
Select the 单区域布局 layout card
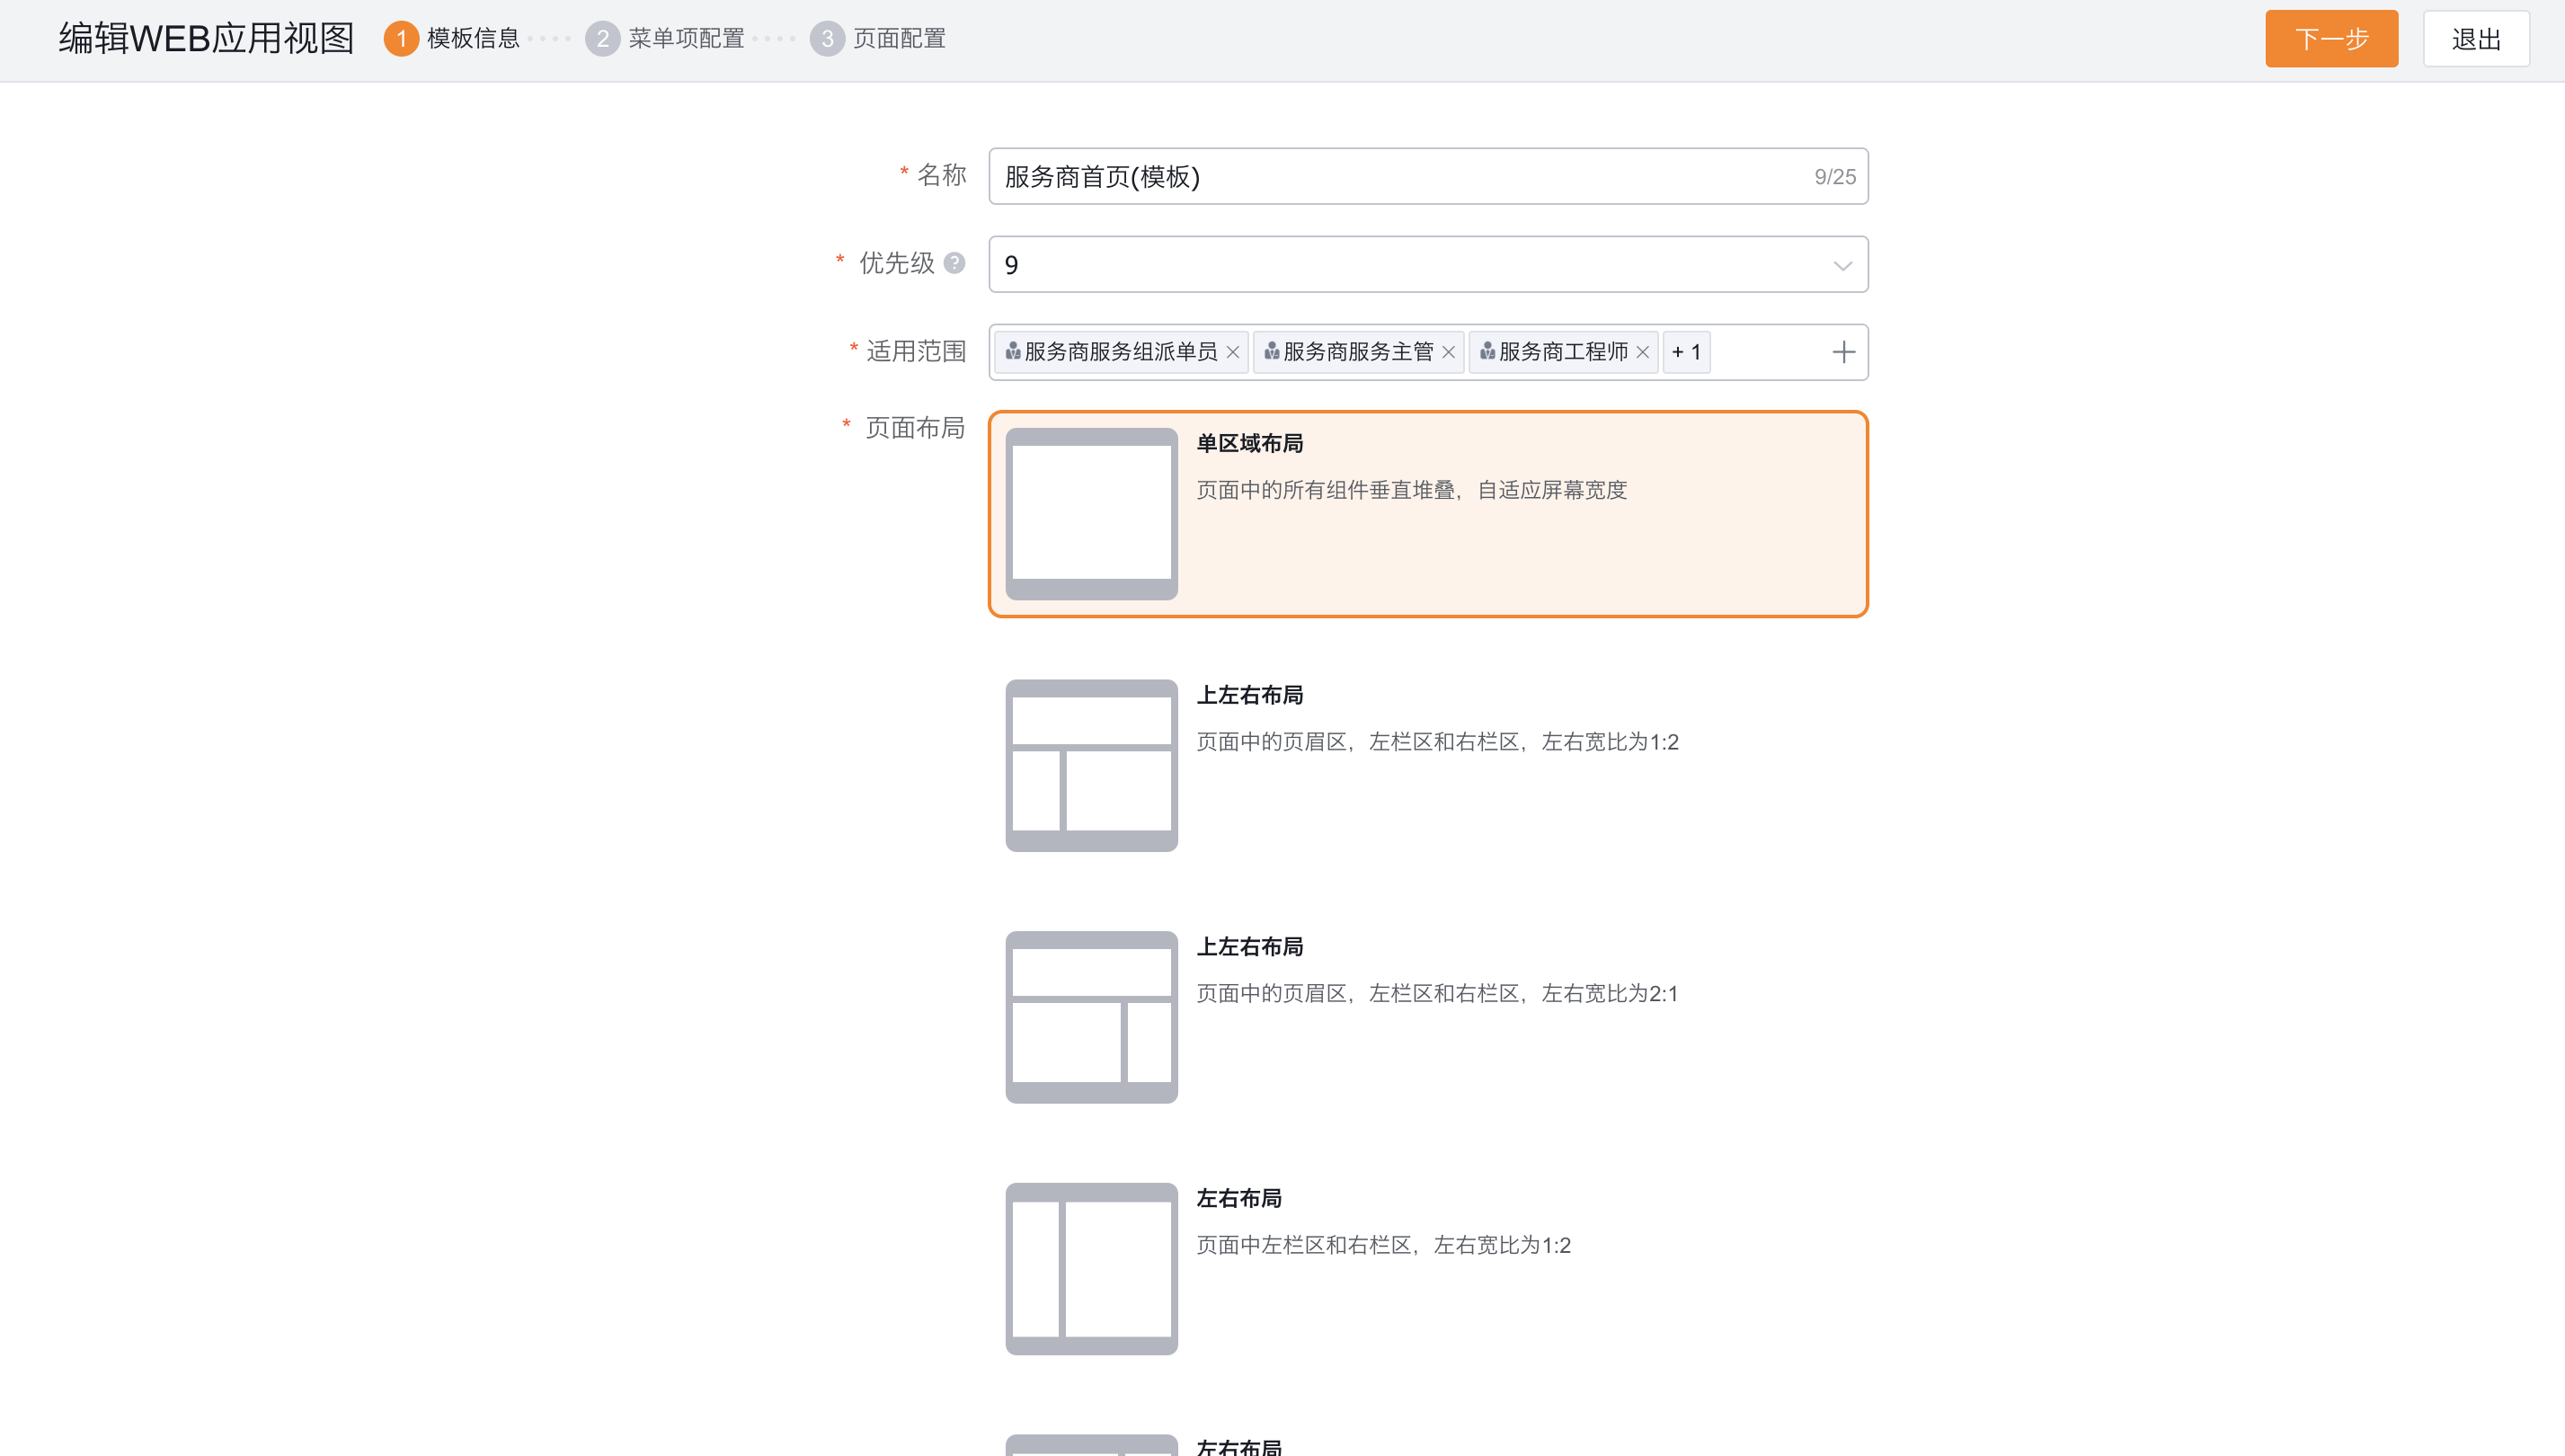[x=1428, y=514]
